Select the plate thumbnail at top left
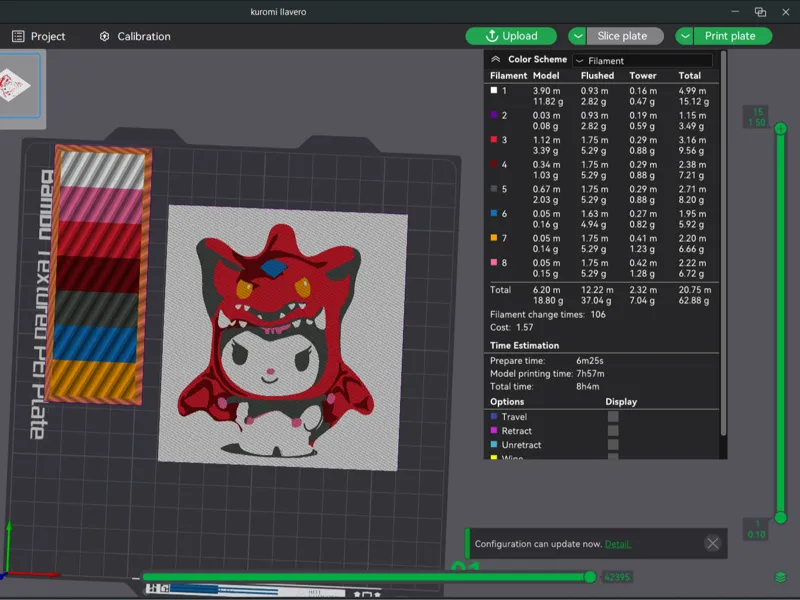The height and width of the screenshot is (600, 800). pos(19,86)
